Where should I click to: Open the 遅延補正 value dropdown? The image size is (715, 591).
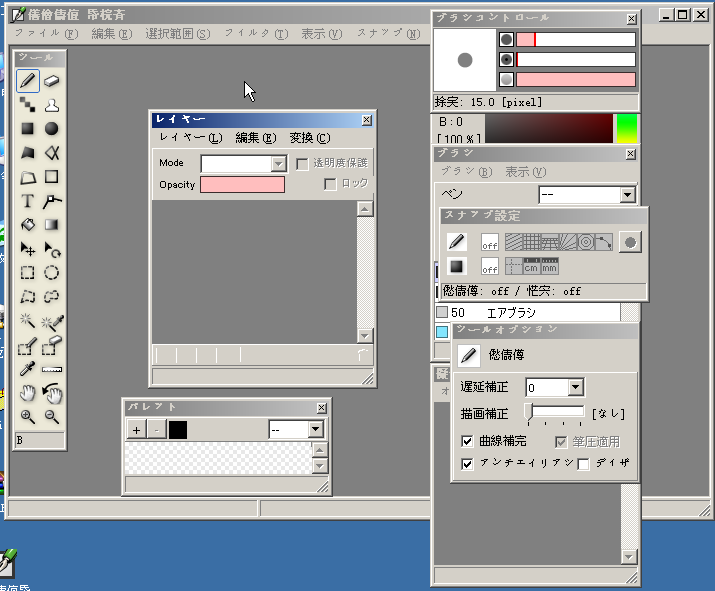[x=575, y=387]
